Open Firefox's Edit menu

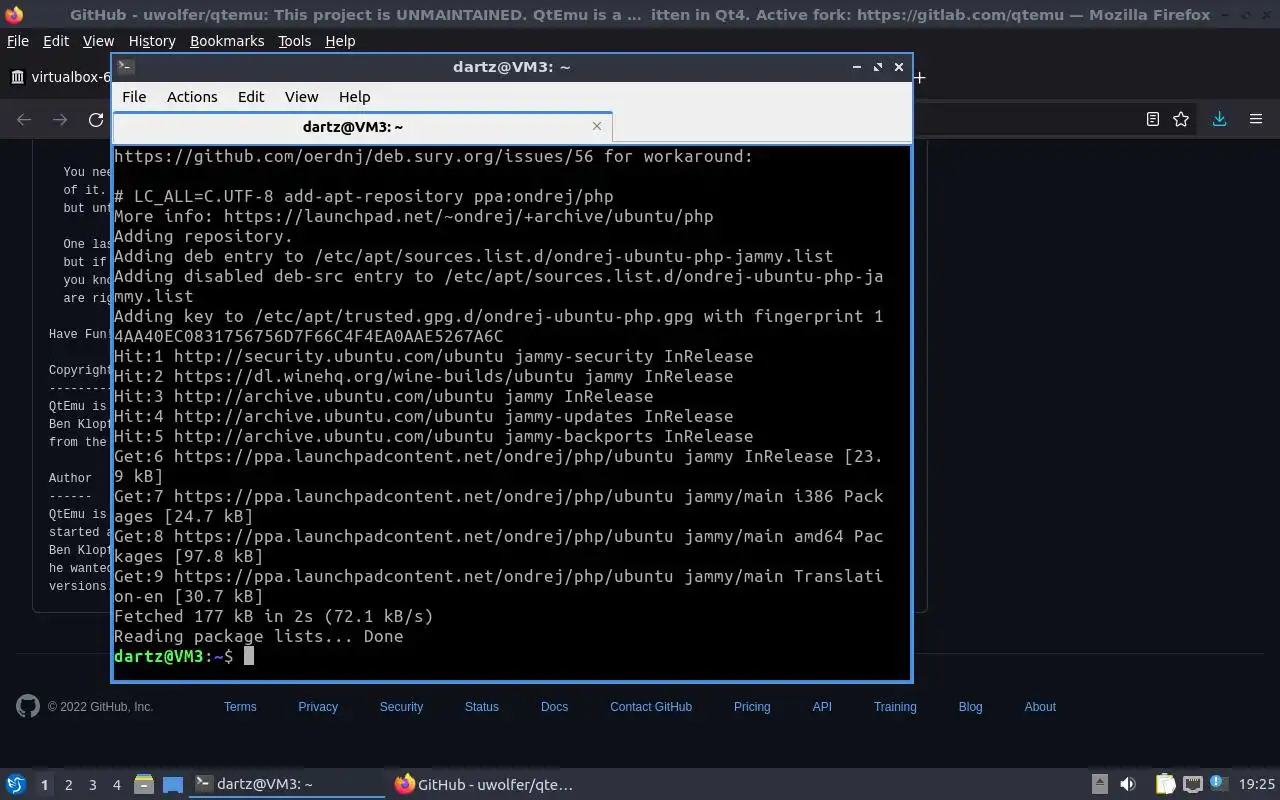pyautogui.click(x=56, y=41)
